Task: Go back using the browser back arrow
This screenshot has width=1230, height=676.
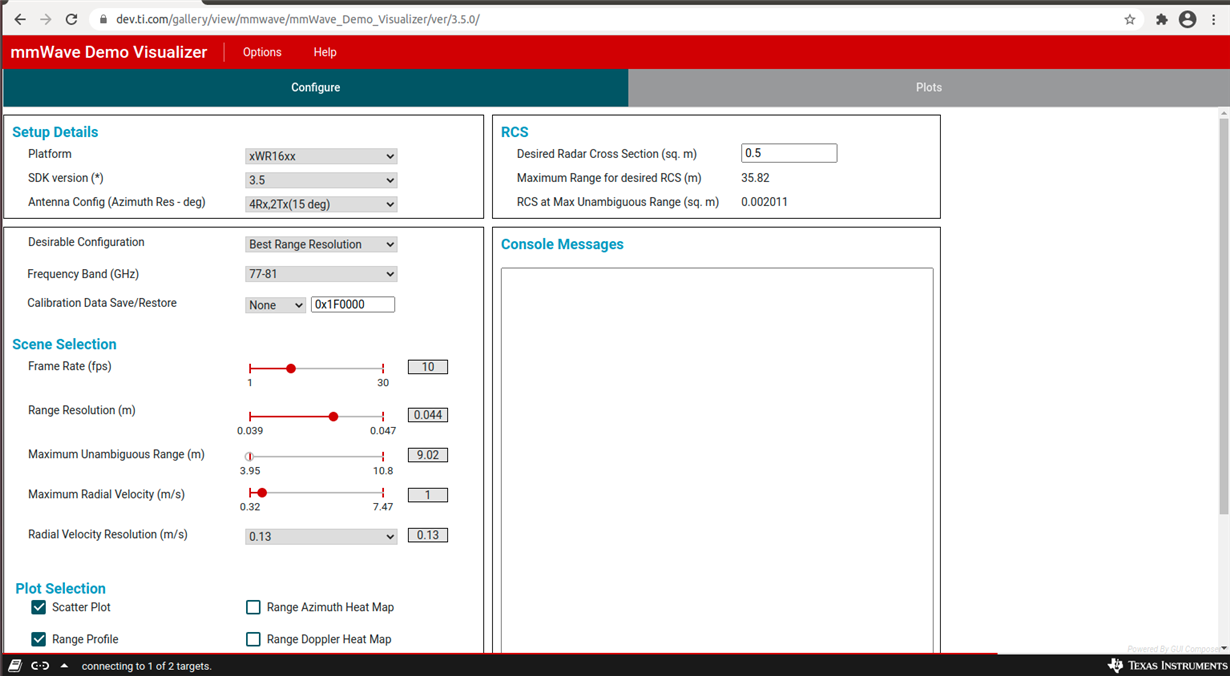Action: pos(20,19)
